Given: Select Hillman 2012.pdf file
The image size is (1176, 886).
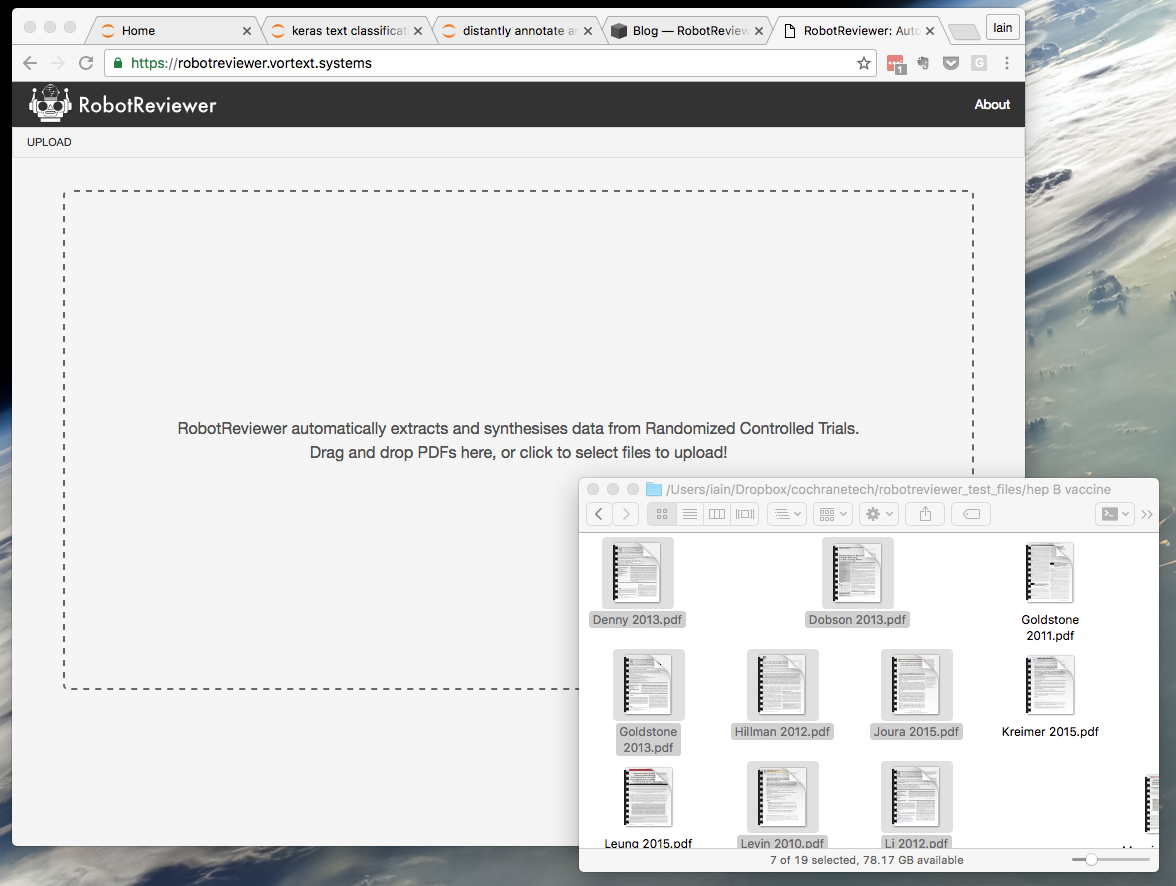Looking at the screenshot, I should [782, 695].
